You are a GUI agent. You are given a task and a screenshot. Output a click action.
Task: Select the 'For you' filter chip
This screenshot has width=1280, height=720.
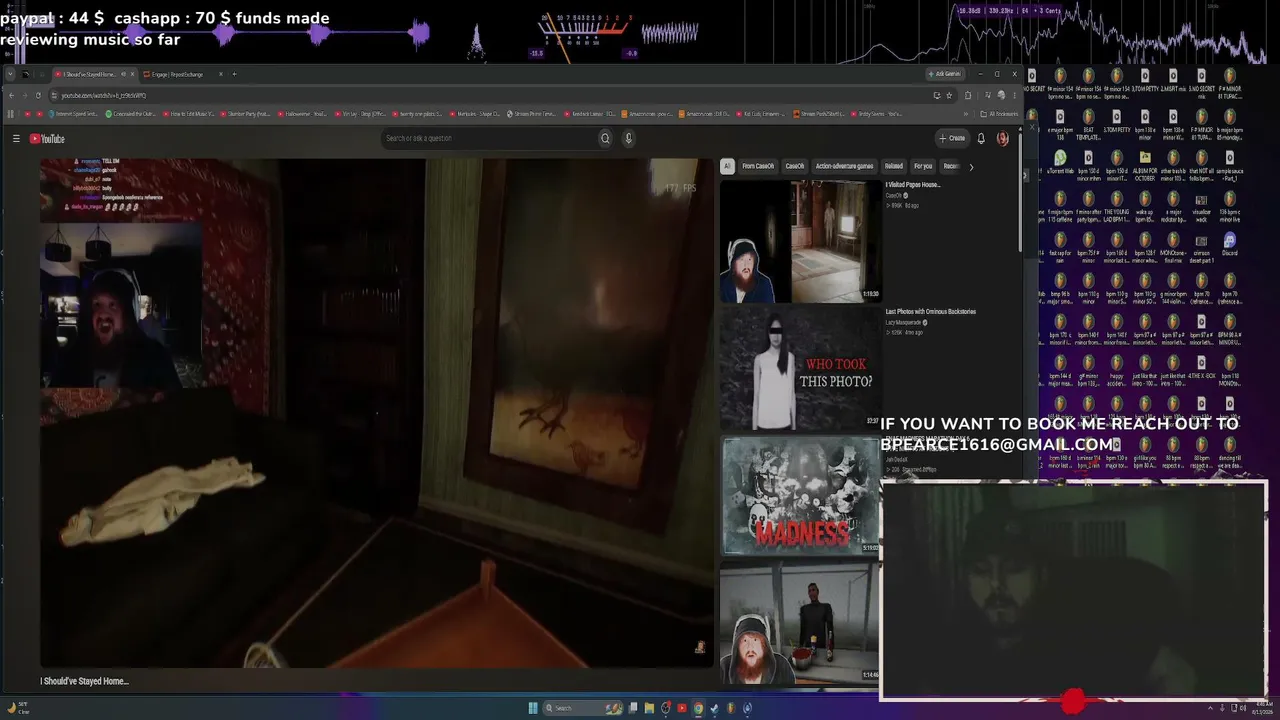pyautogui.click(x=923, y=166)
